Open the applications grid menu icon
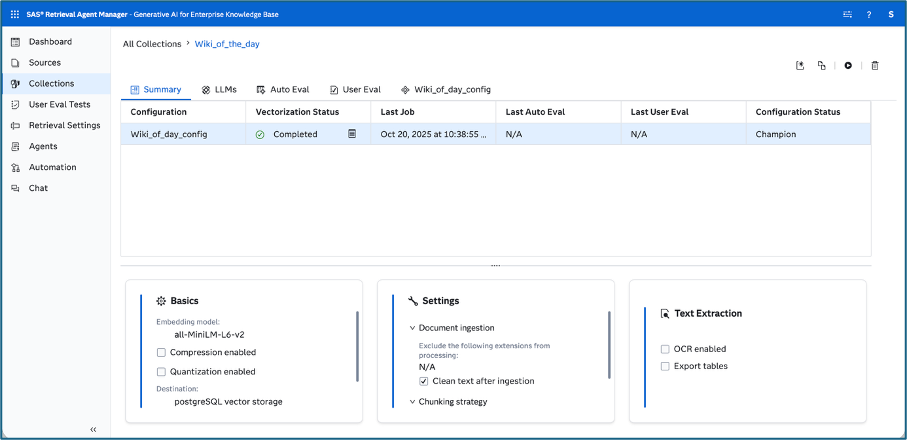This screenshot has height=440, width=908. tap(14, 14)
